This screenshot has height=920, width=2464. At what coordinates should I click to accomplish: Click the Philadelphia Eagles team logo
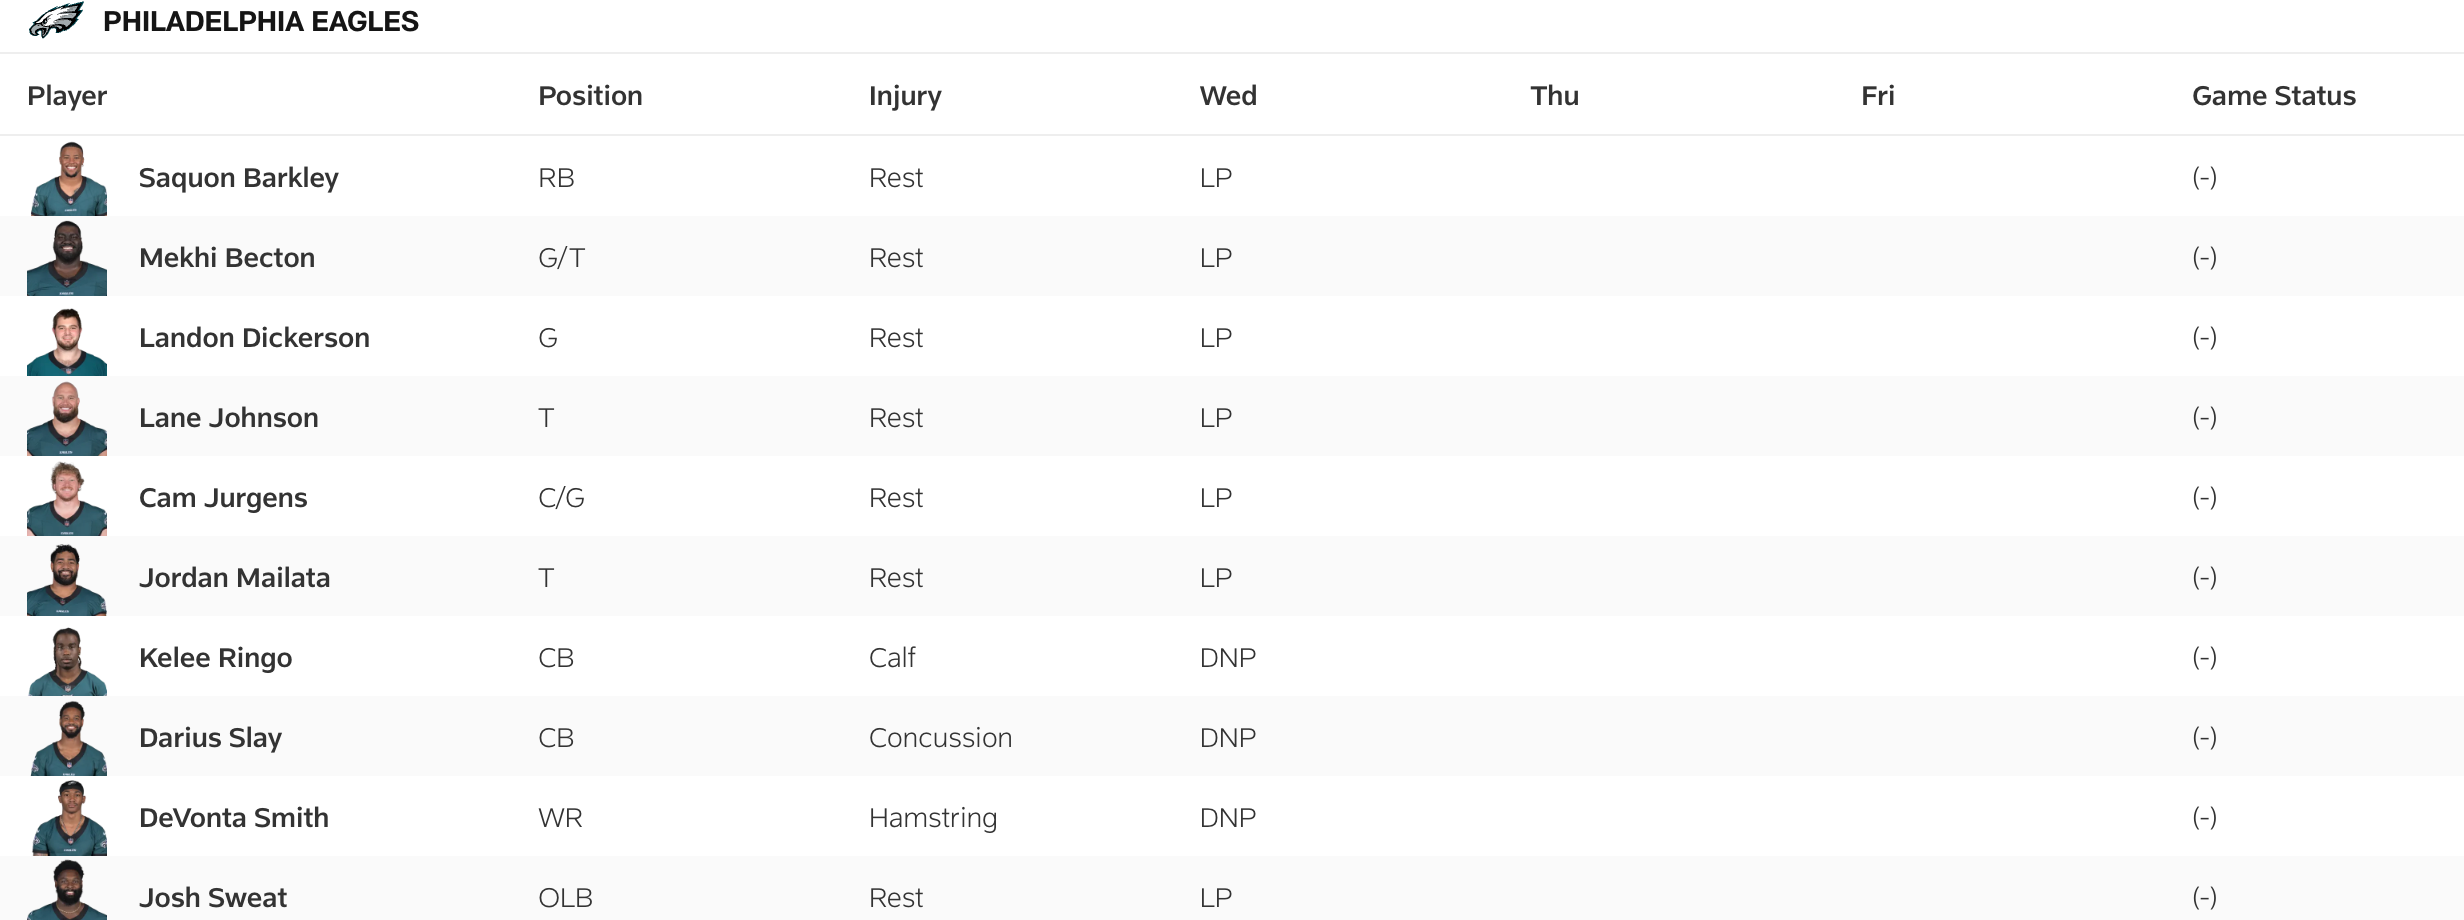[x=56, y=21]
